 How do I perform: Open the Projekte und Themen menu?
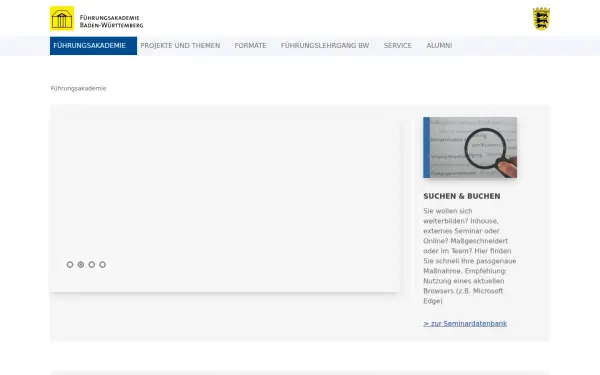pyautogui.click(x=180, y=46)
